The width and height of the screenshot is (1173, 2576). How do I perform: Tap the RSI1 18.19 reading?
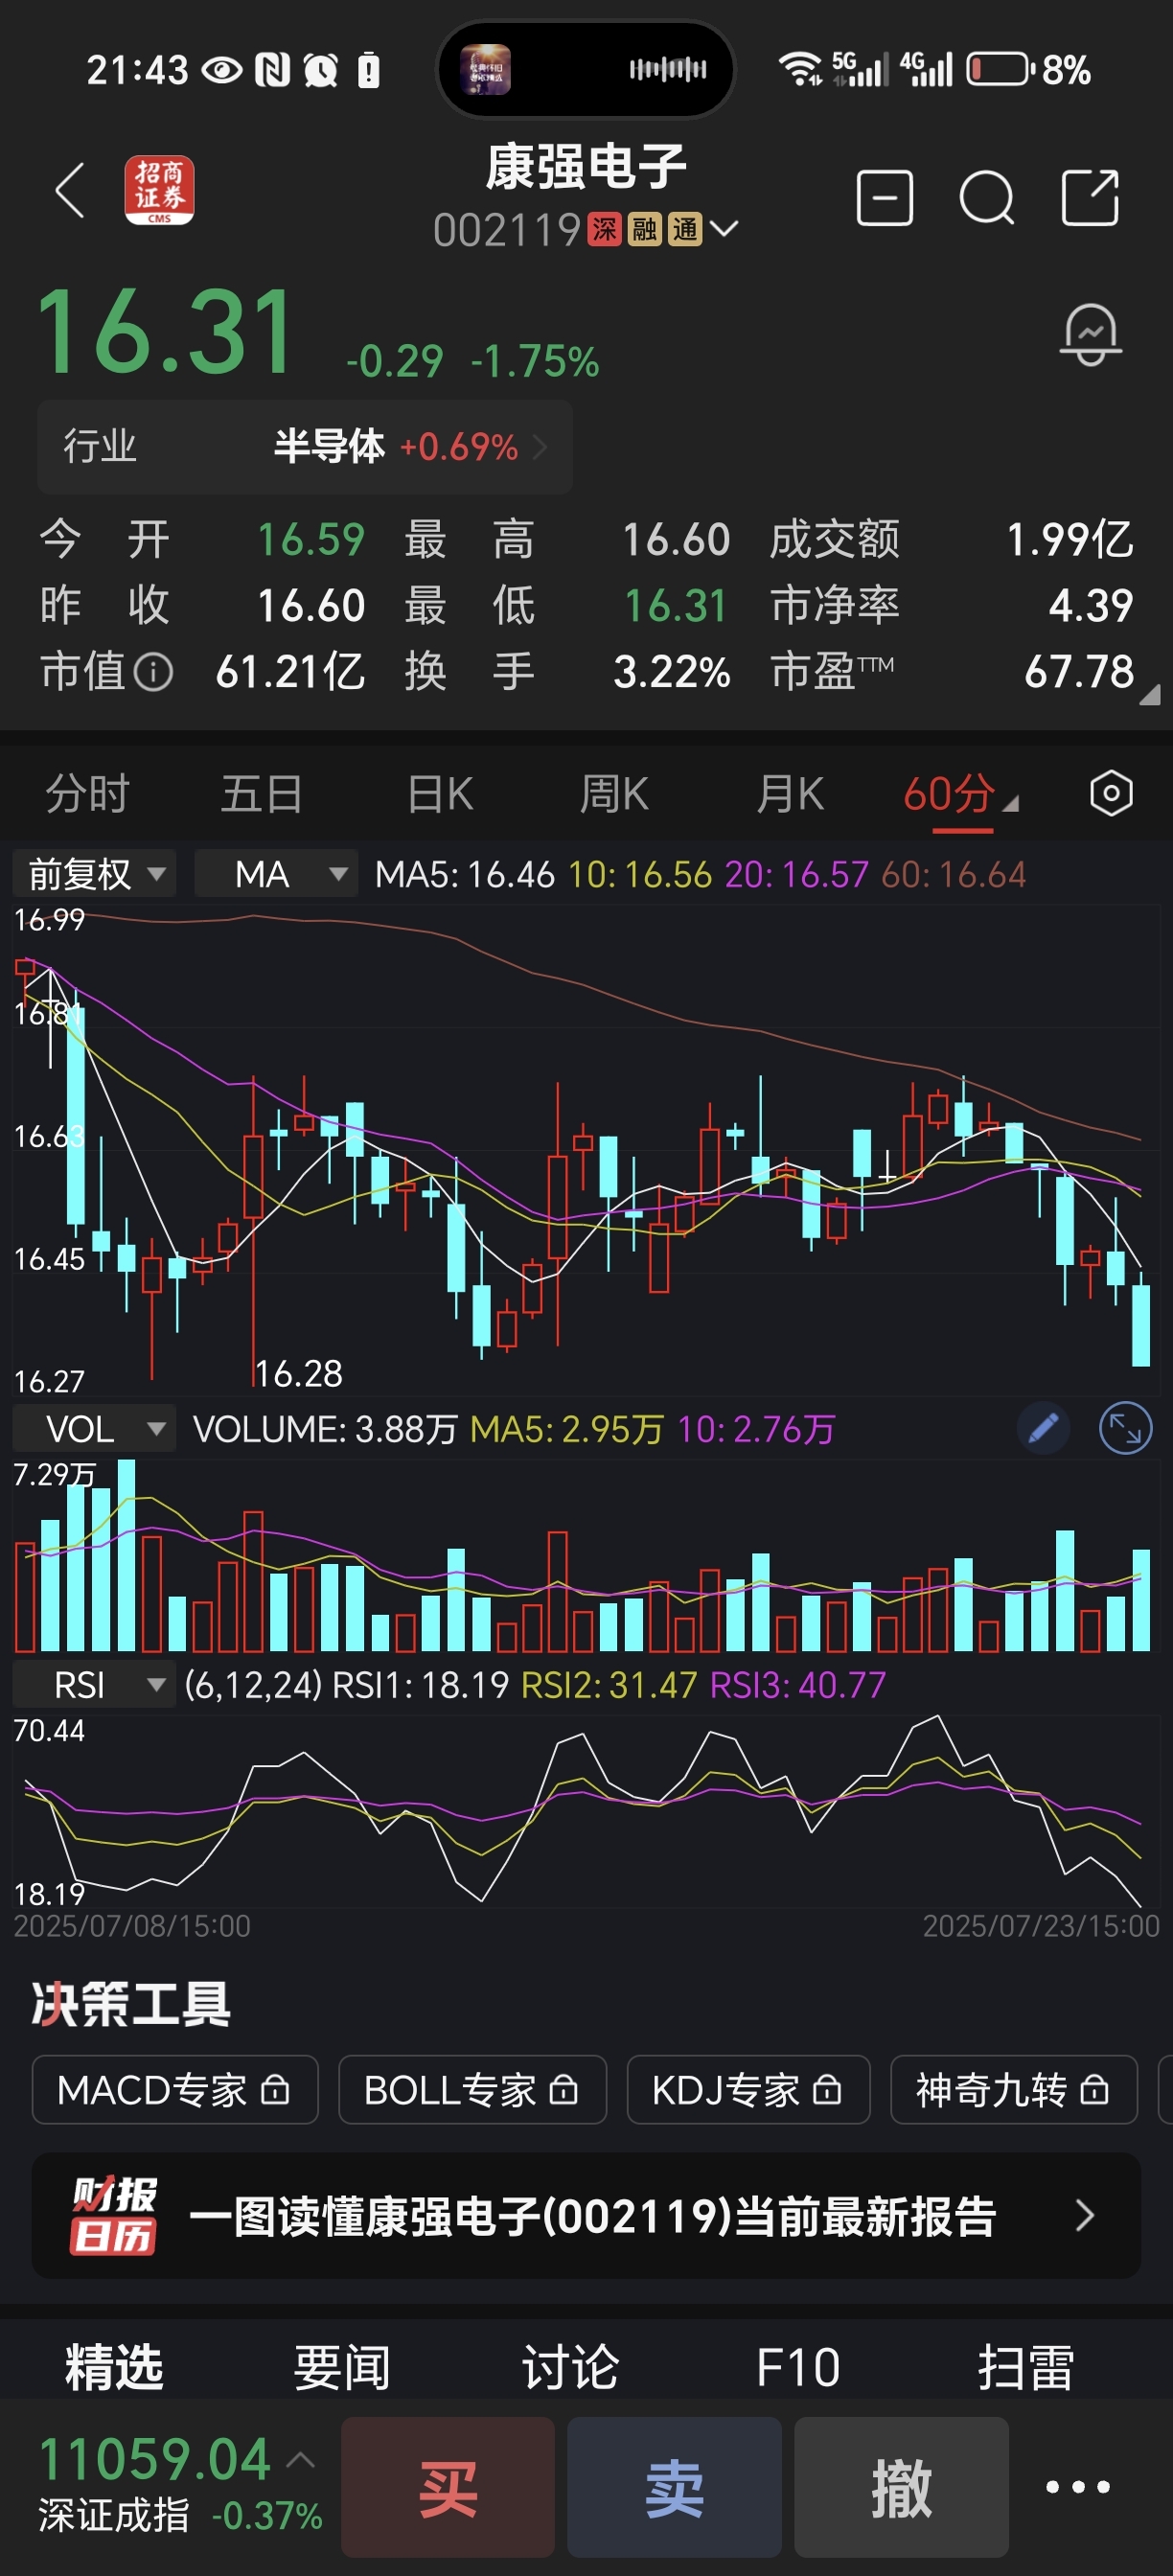point(420,1685)
